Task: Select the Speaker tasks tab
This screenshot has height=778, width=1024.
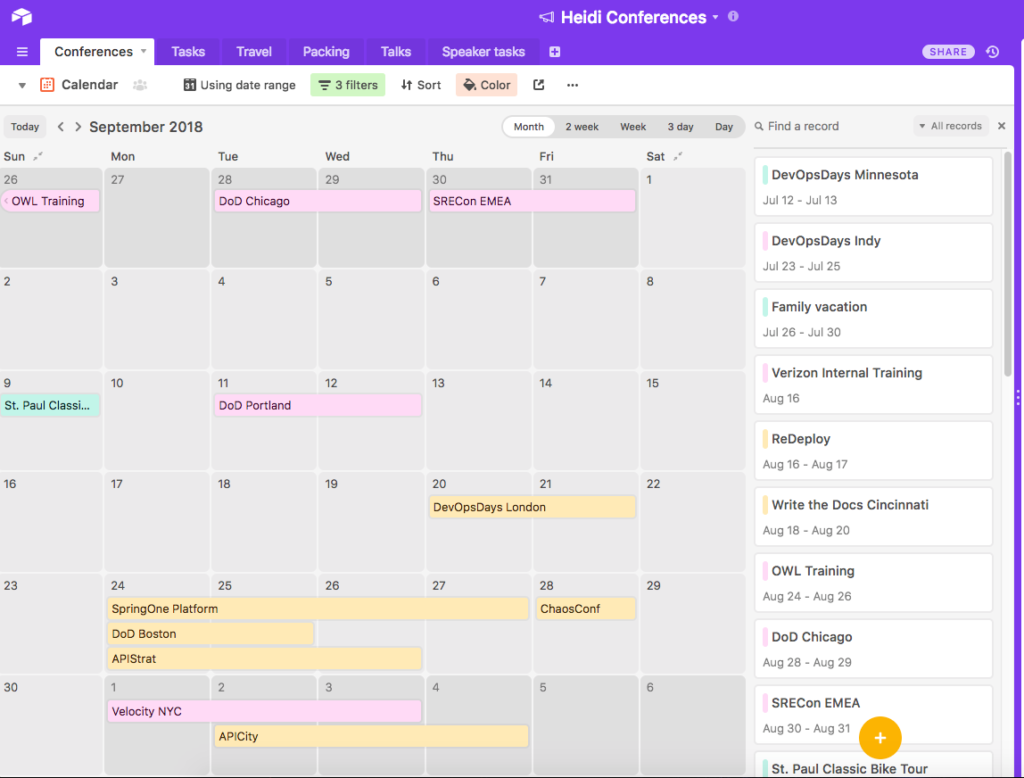Action: (483, 52)
